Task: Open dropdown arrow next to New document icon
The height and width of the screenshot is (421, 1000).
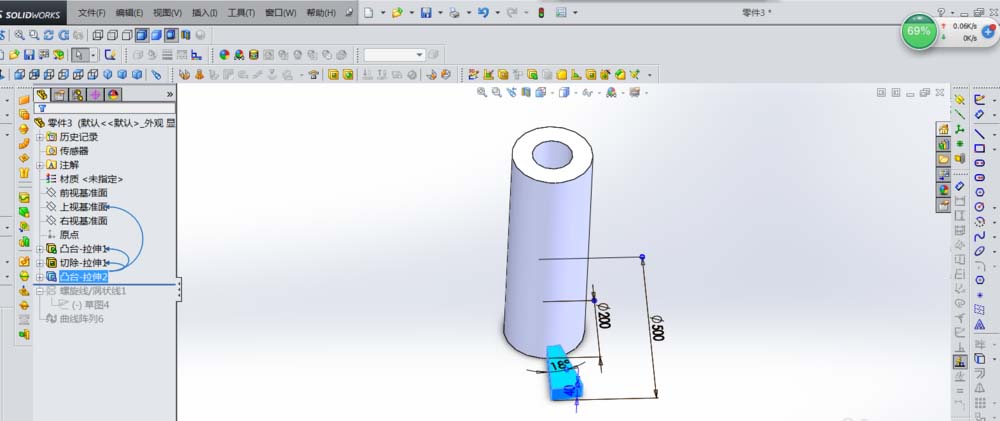Action: click(383, 13)
